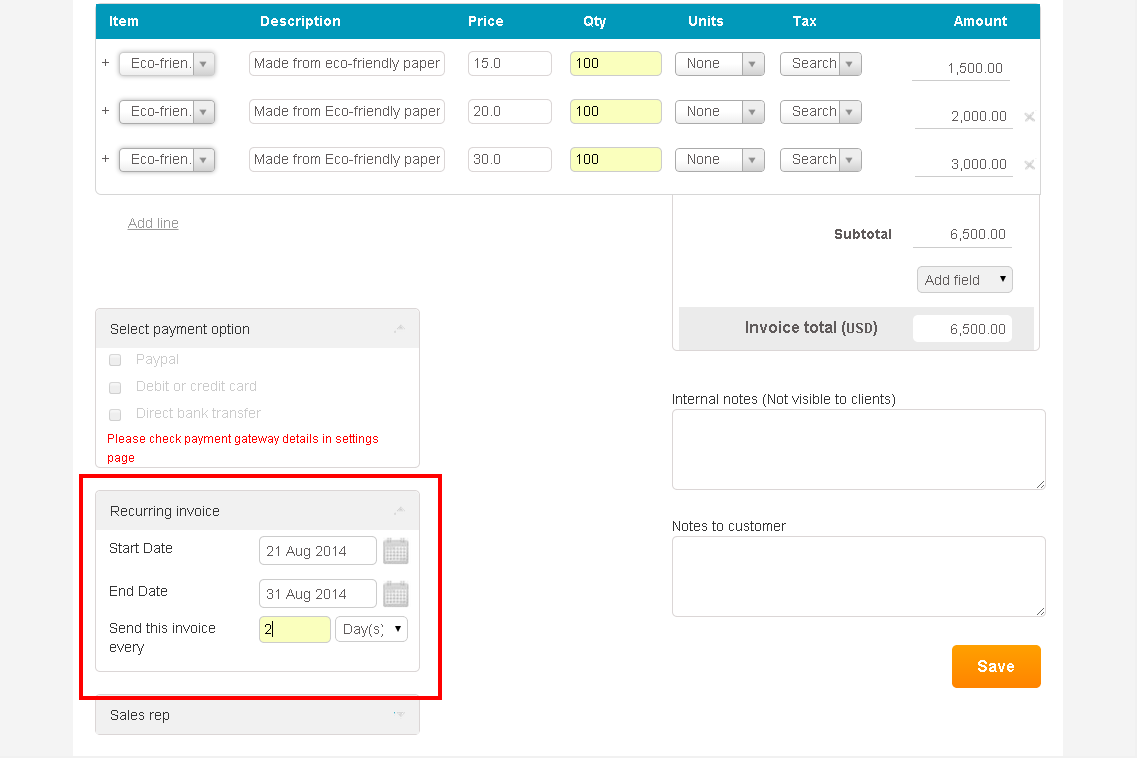Click the plus icon on the 15.0 line
Image resolution: width=1137 pixels, height=758 pixels.
click(x=105, y=63)
